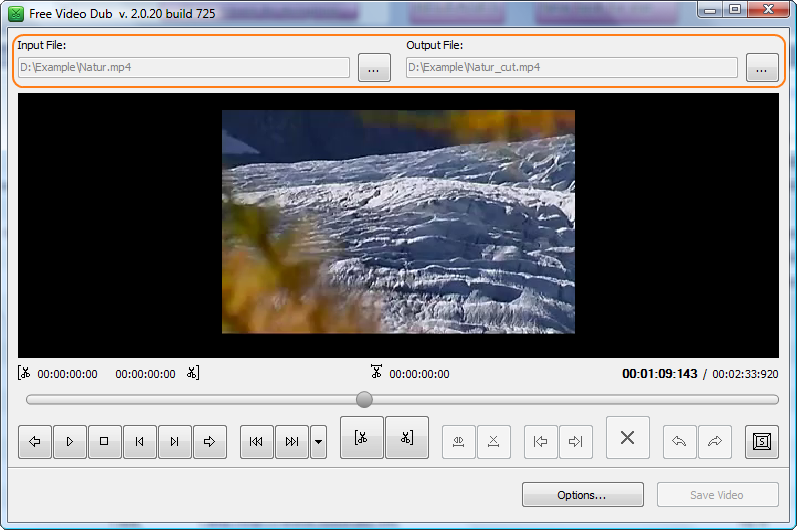
Task: Open the keyframe navigation dropdown arrow
Action: coord(318,441)
